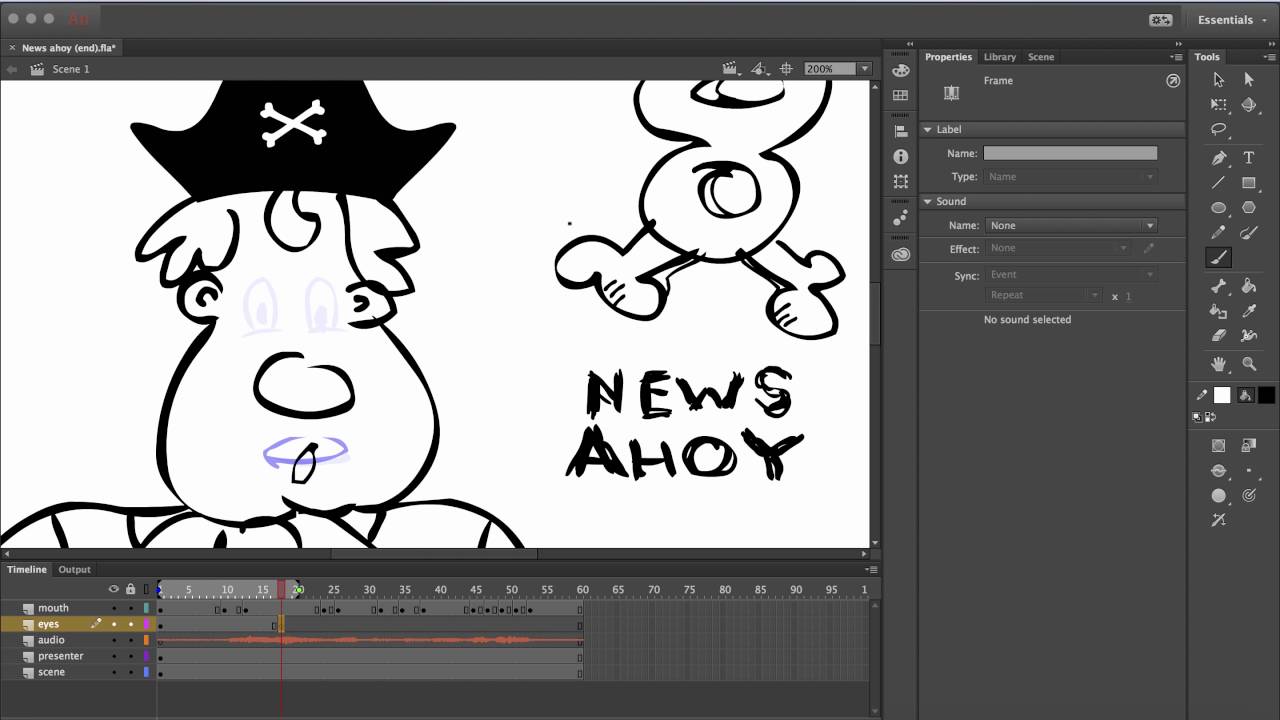Activate the Zoom magnifier tool
Viewport: 1280px width, 720px height.
point(1249,364)
